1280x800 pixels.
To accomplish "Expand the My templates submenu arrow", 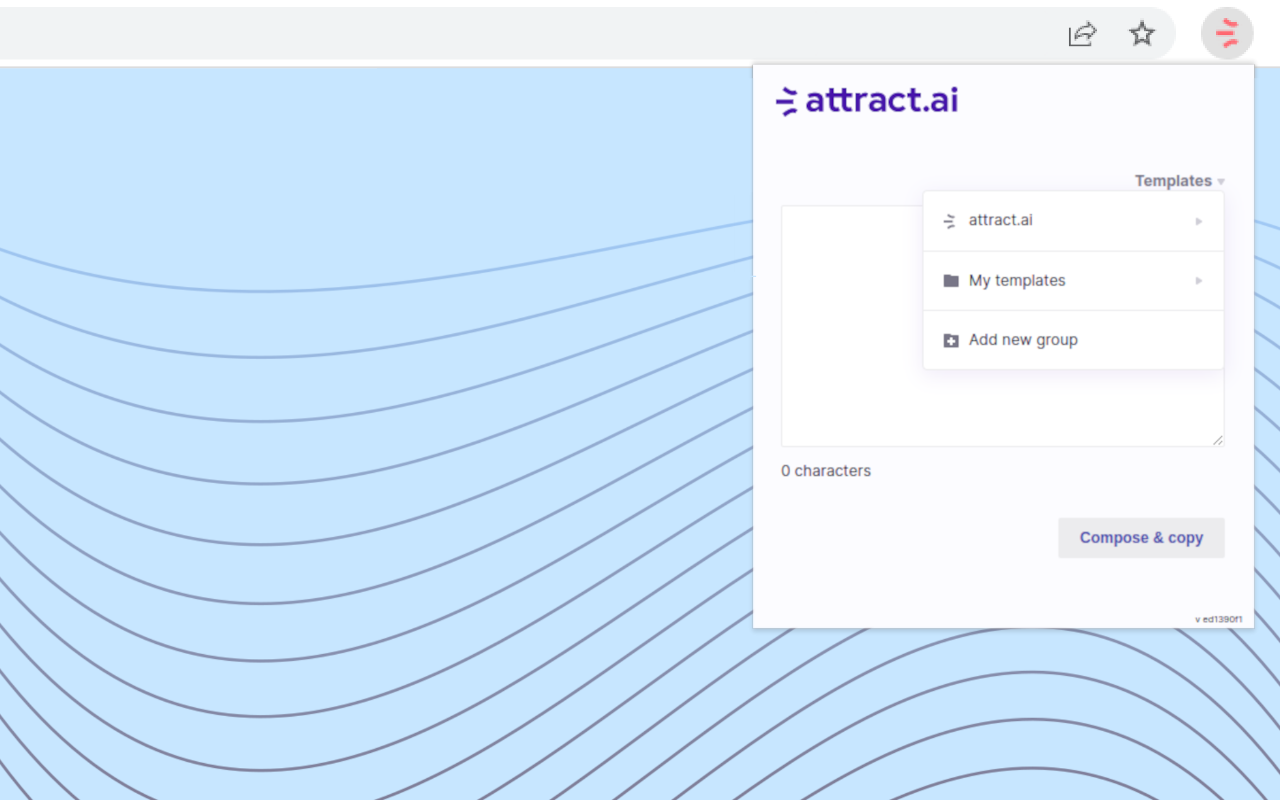I will pyautogui.click(x=1199, y=281).
